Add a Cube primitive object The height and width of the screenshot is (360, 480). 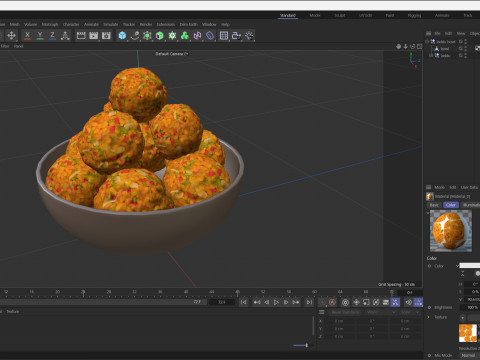pos(122,35)
